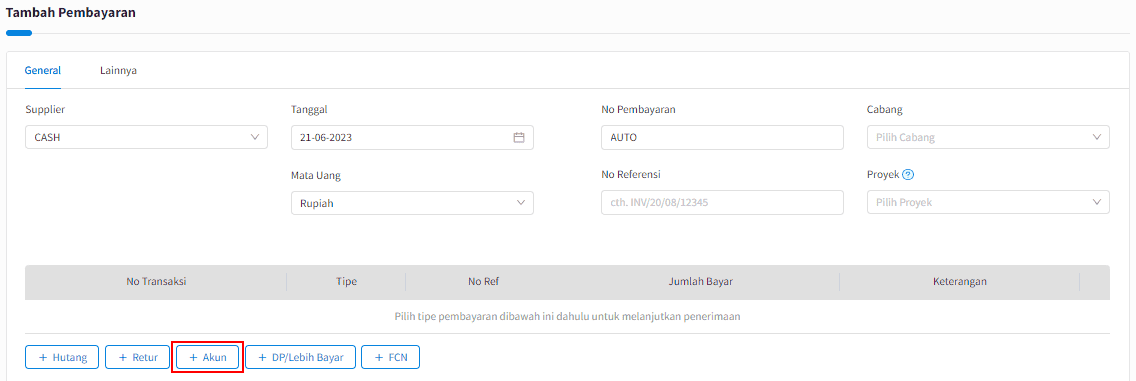Click the Tipe column header

pyautogui.click(x=346, y=282)
